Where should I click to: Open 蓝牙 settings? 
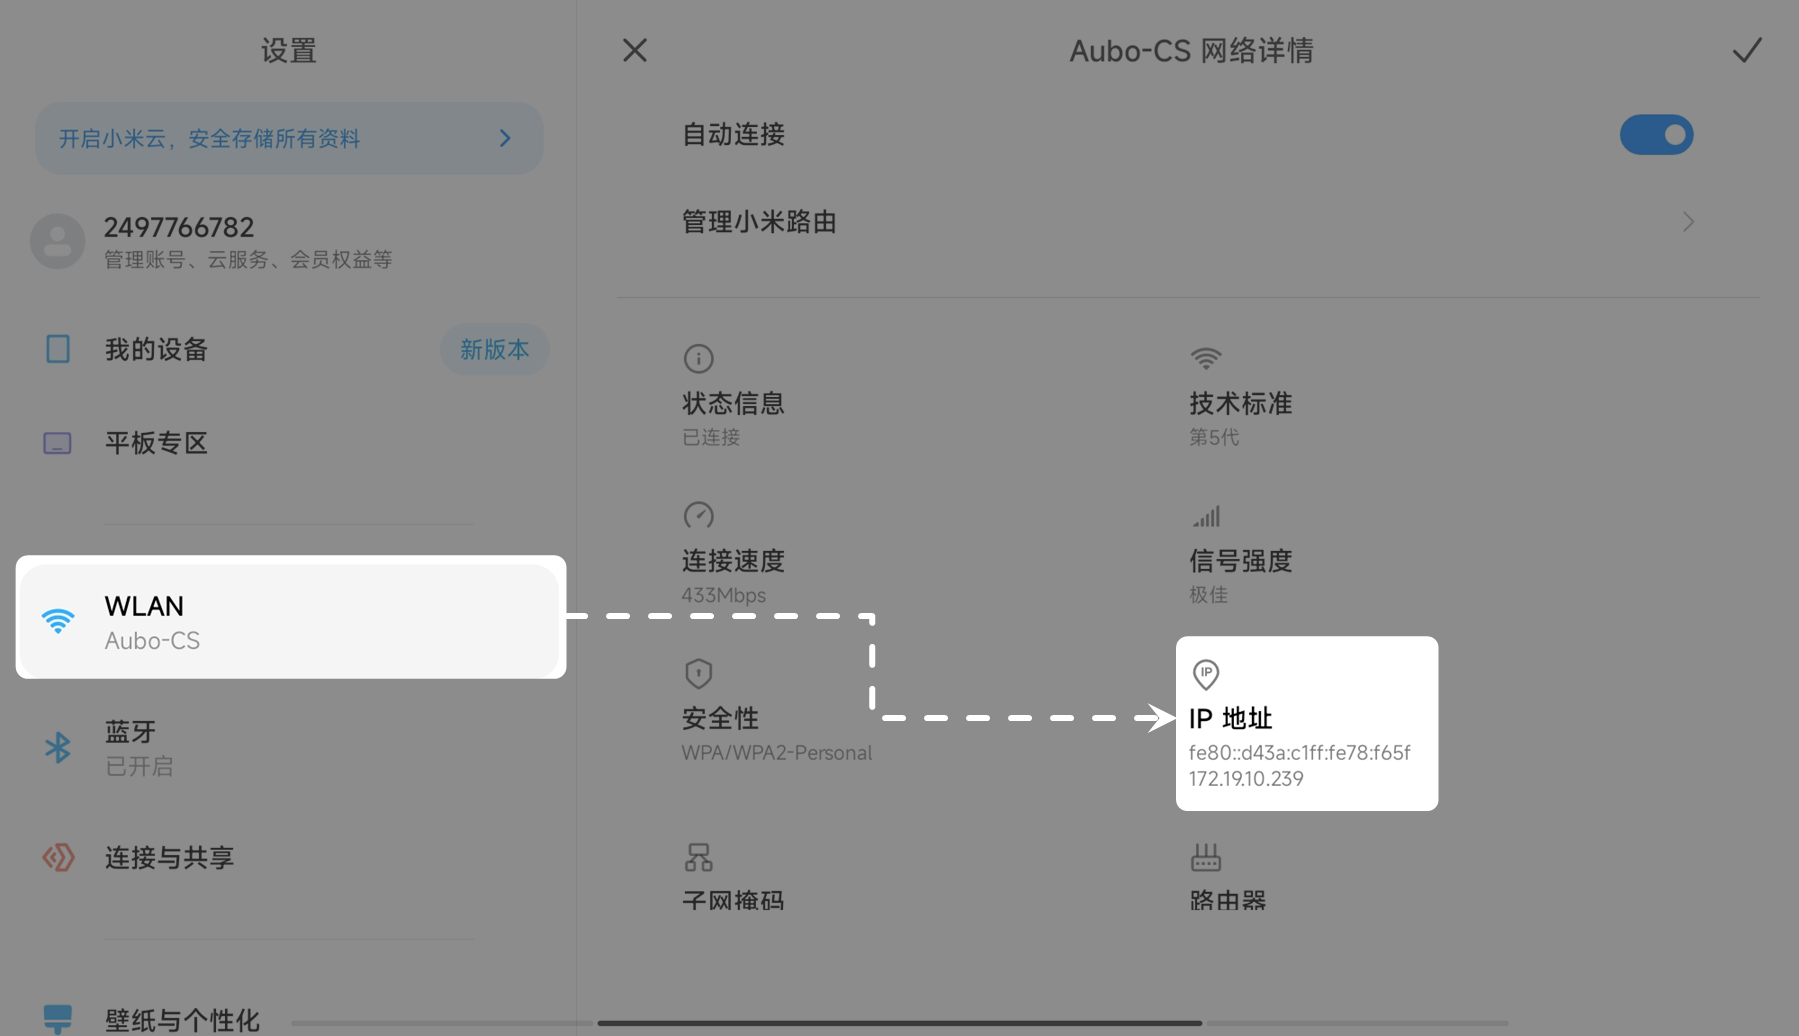tap(289, 747)
